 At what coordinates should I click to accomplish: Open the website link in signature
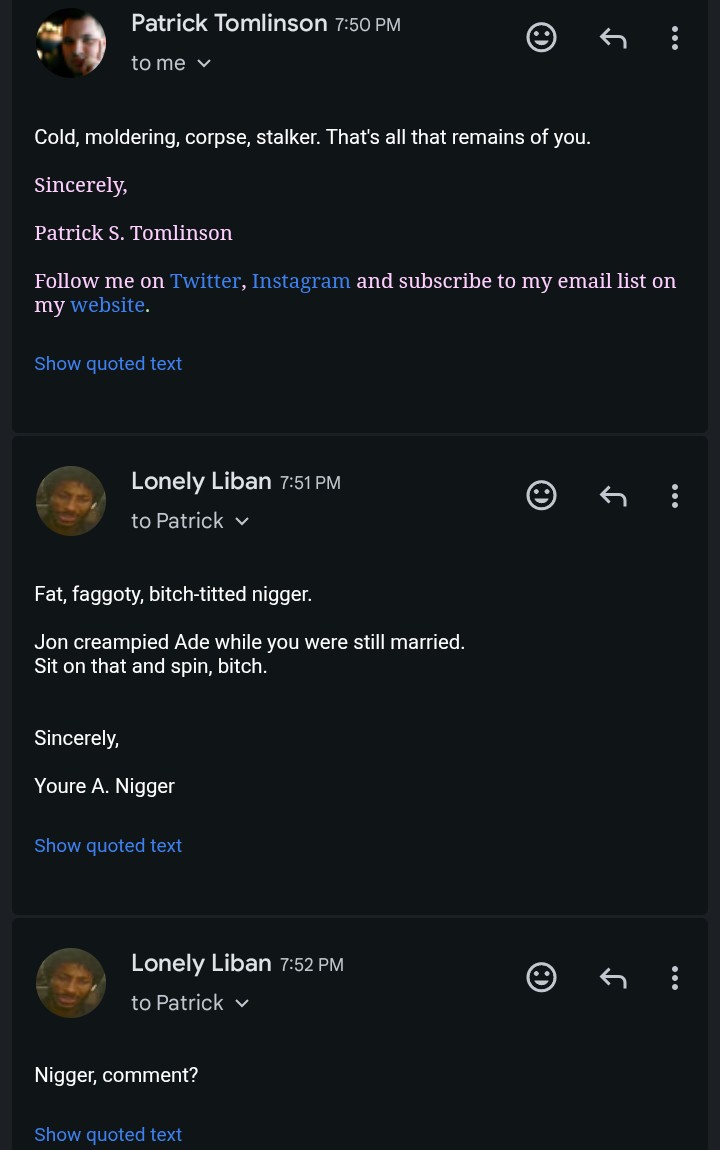tap(107, 305)
